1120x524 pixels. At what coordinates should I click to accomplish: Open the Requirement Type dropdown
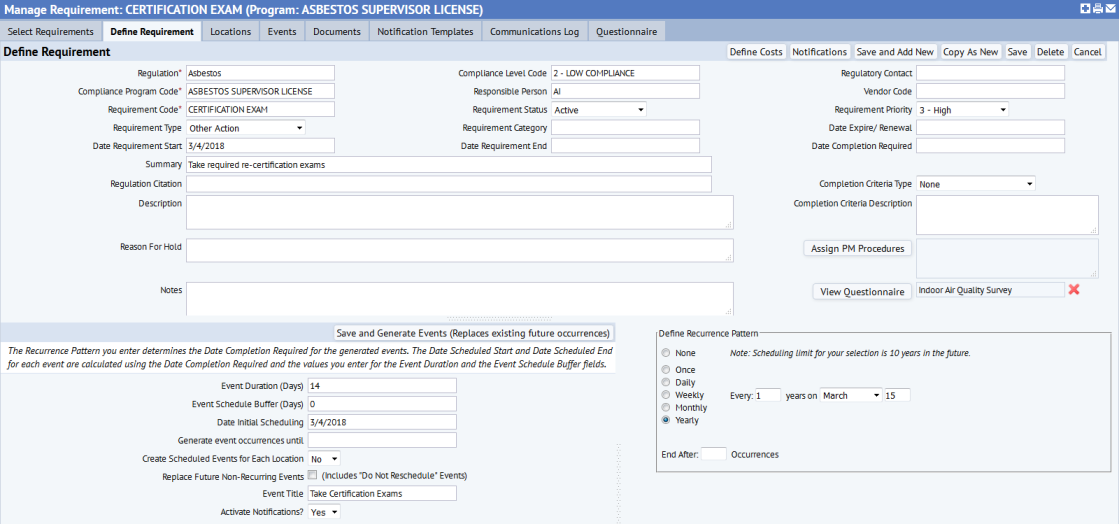[245, 128]
